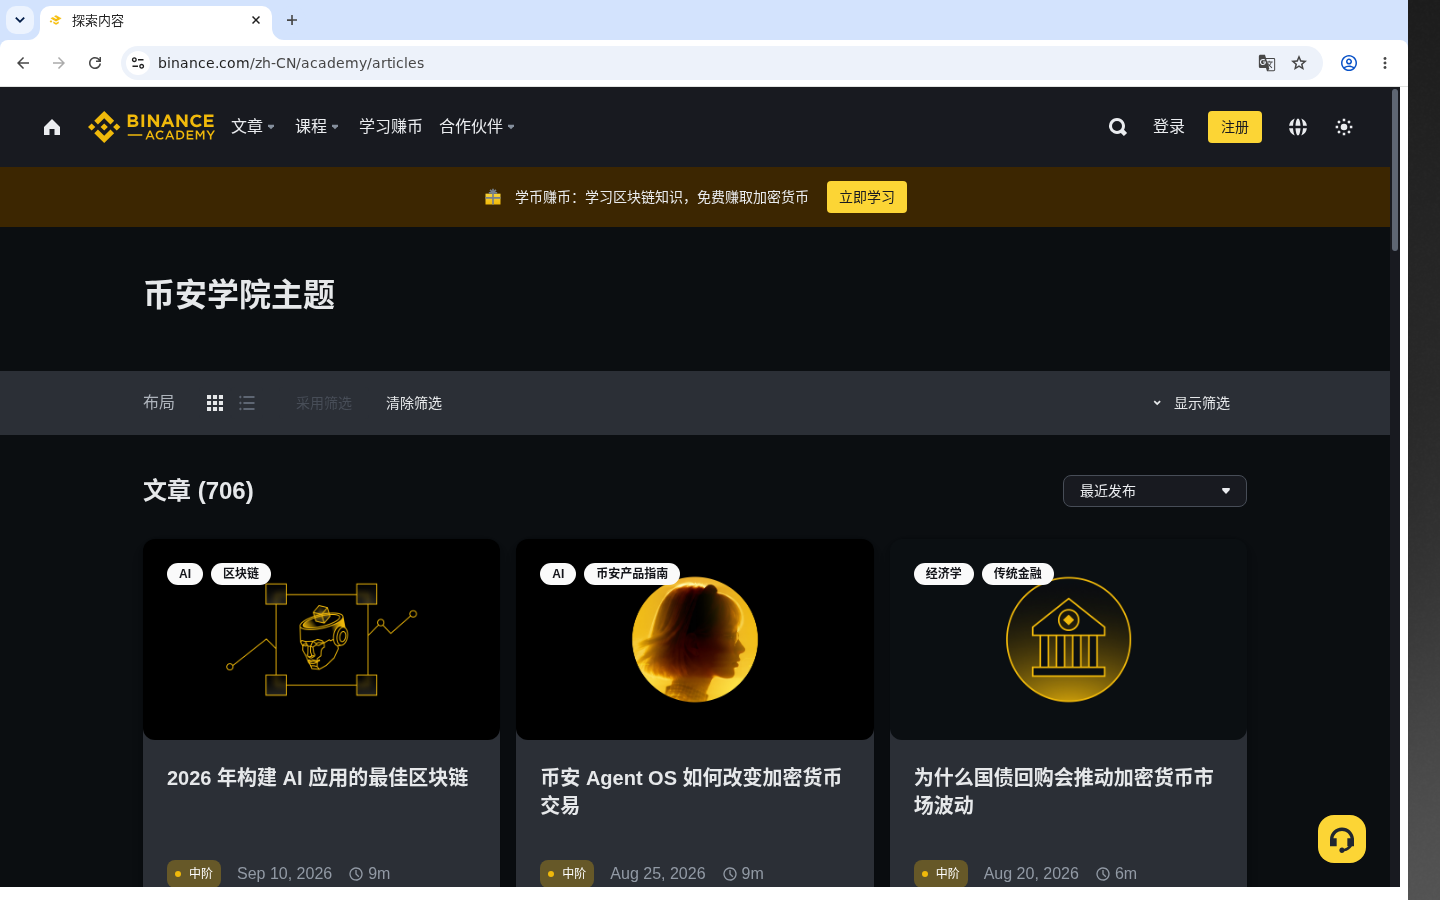Expand the 合作伙伴 menu
The height and width of the screenshot is (900, 1440).
pyautogui.click(x=477, y=127)
